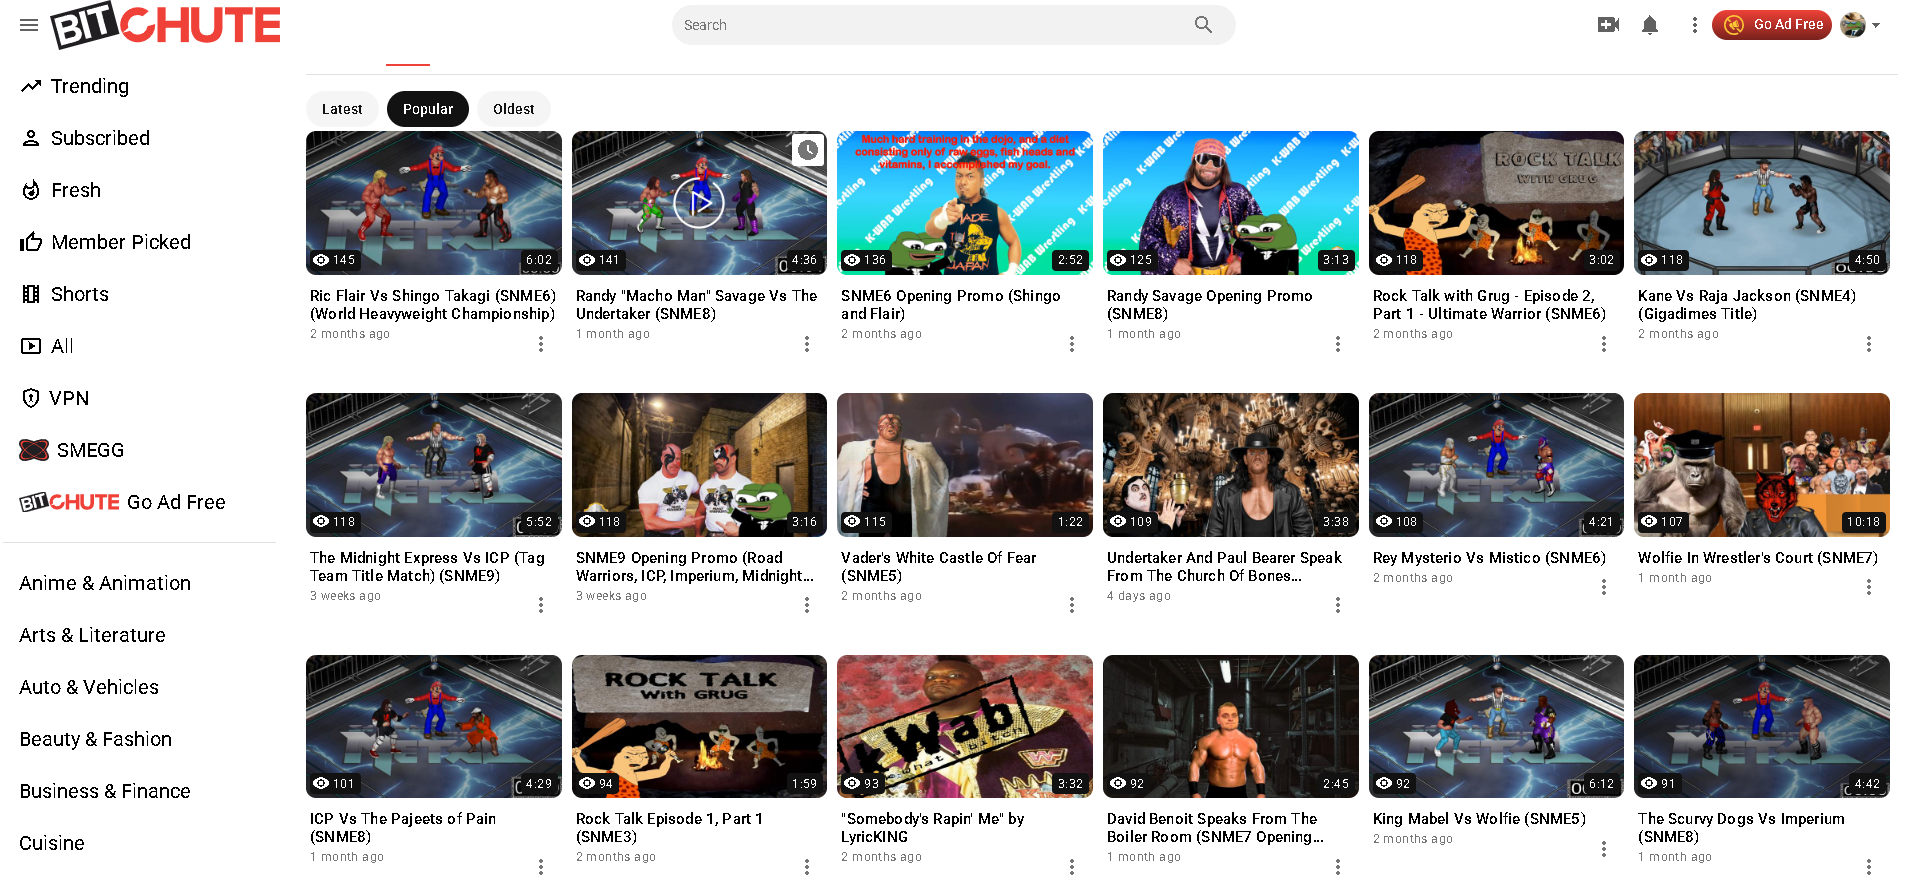Image resolution: width=1907 pixels, height=885 pixels.
Task: Open the Undertaker And Paul Bearer thumbnail
Action: pyautogui.click(x=1231, y=465)
